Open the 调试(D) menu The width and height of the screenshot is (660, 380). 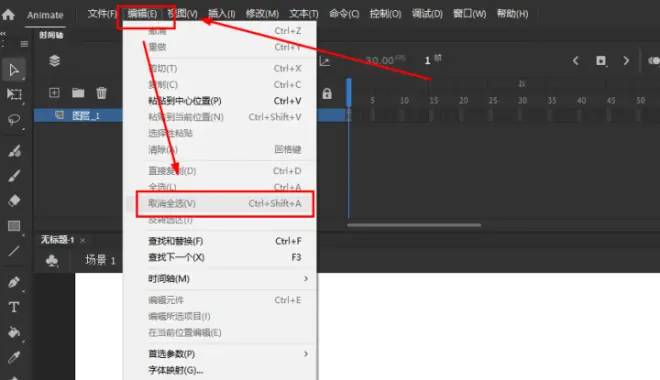427,14
